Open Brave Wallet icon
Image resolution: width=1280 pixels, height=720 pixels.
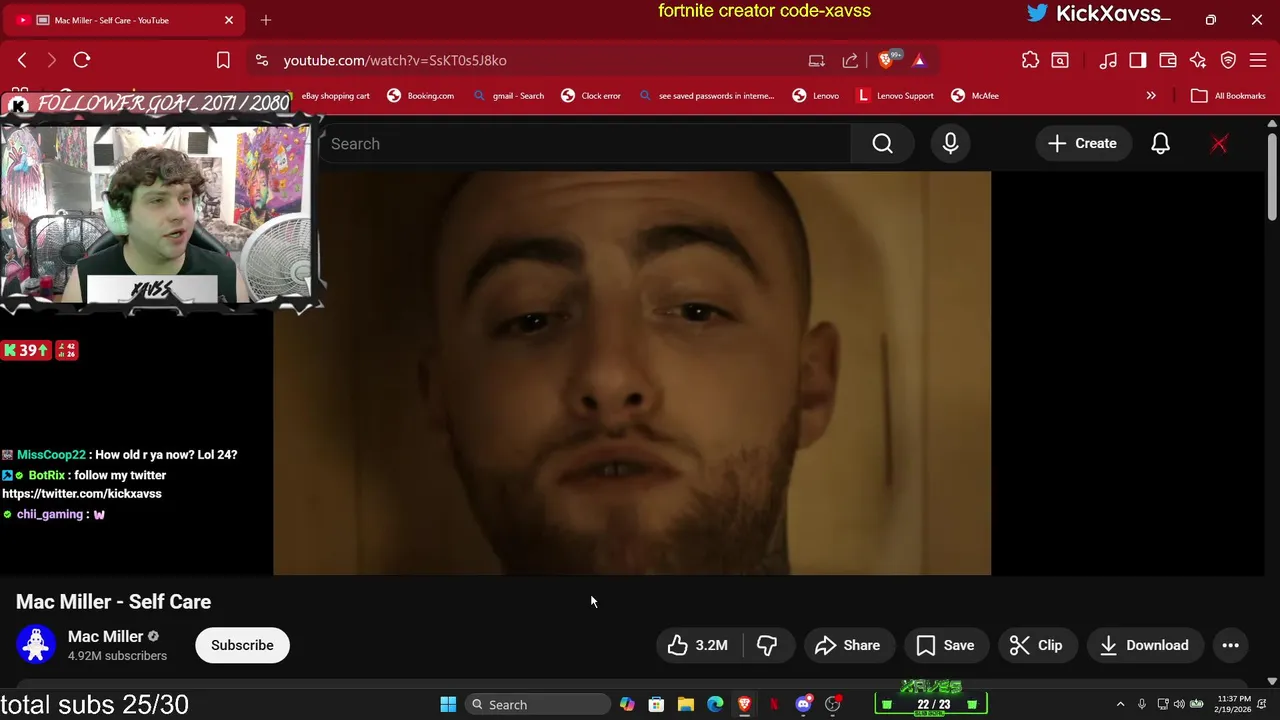[x=1168, y=60]
